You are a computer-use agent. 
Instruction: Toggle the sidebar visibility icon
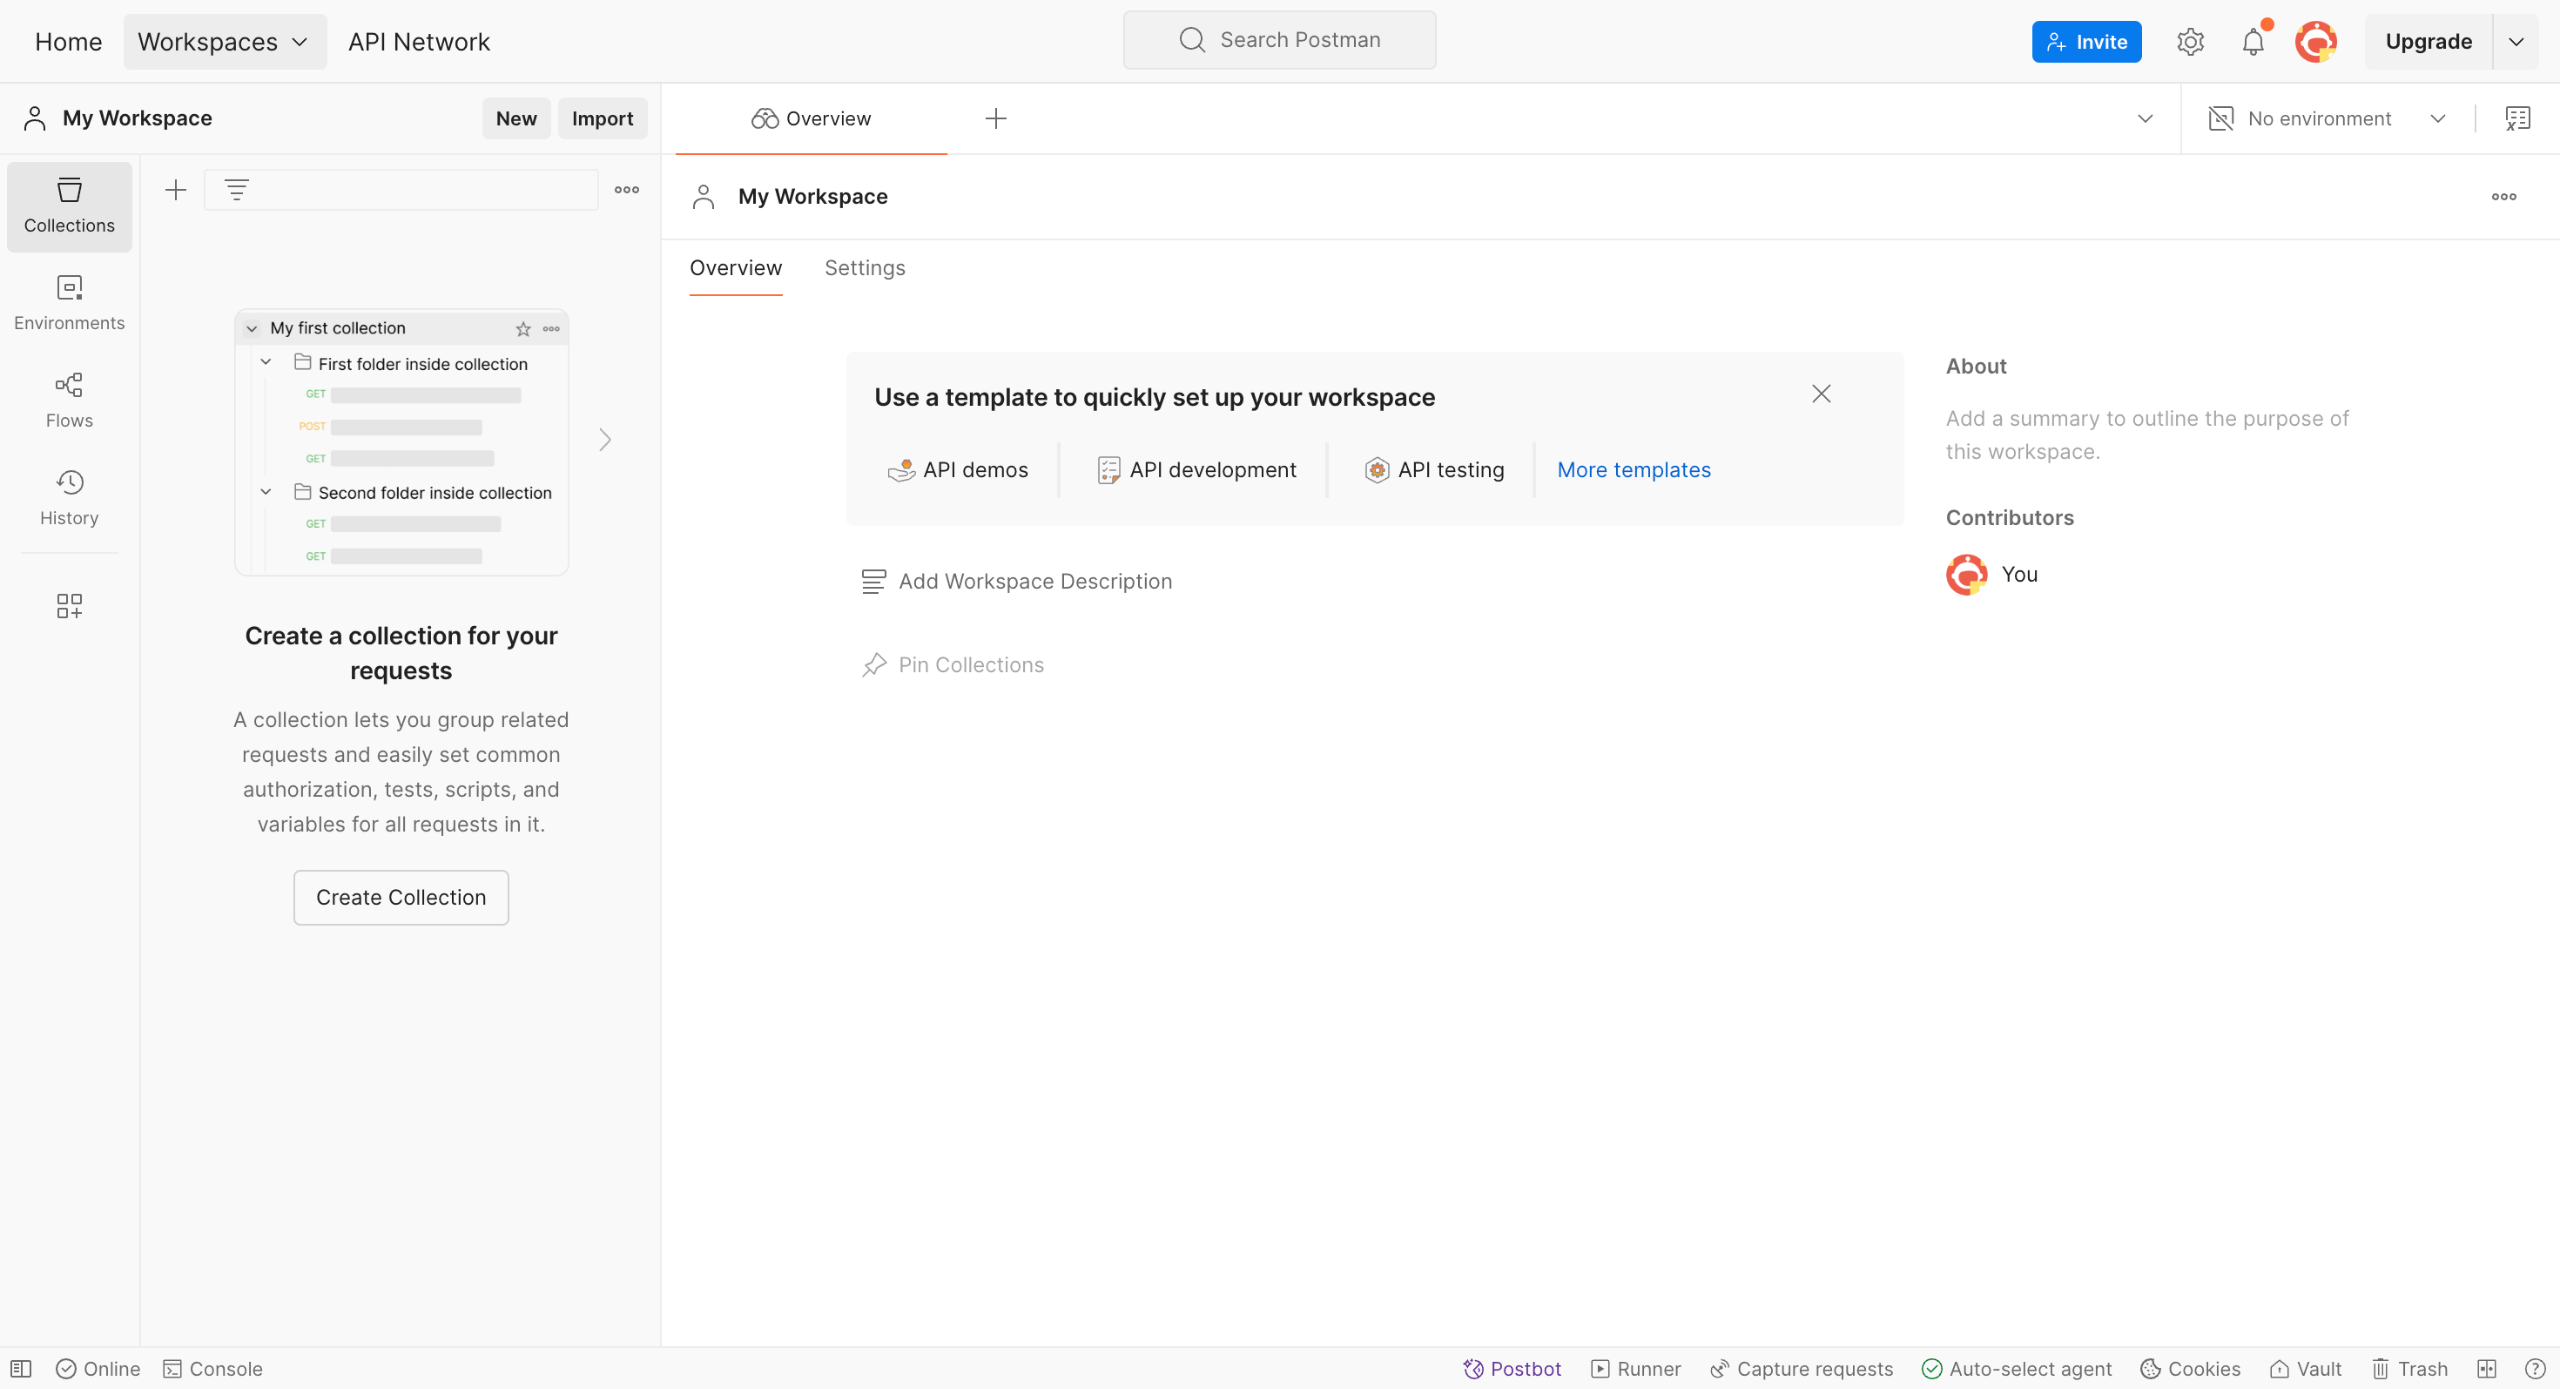[21, 1368]
